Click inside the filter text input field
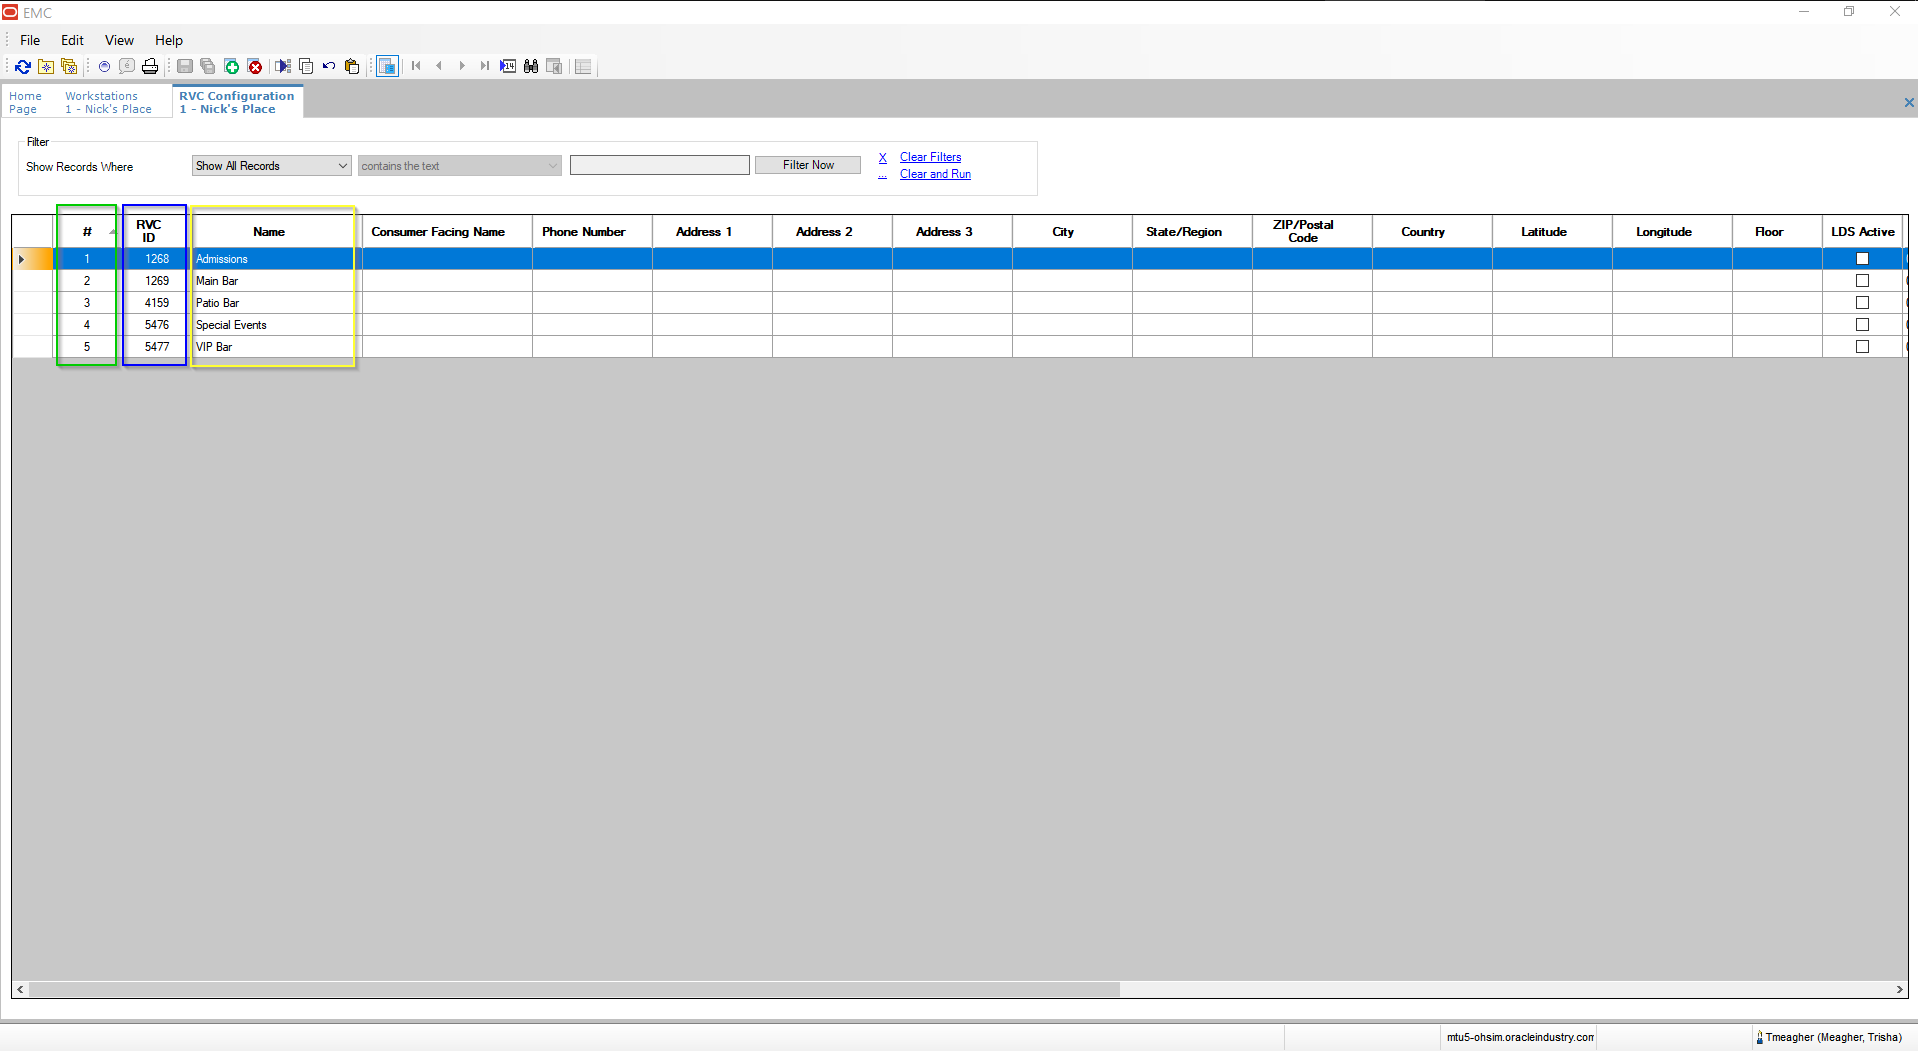Viewport: 1918px width, 1051px height. click(659, 164)
